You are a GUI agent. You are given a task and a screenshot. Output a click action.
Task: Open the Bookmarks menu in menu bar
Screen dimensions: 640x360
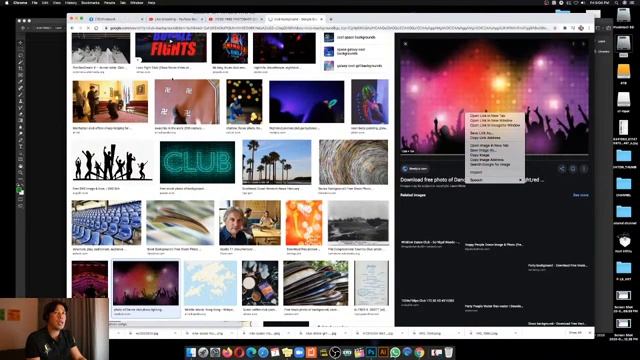tap(90, 2)
